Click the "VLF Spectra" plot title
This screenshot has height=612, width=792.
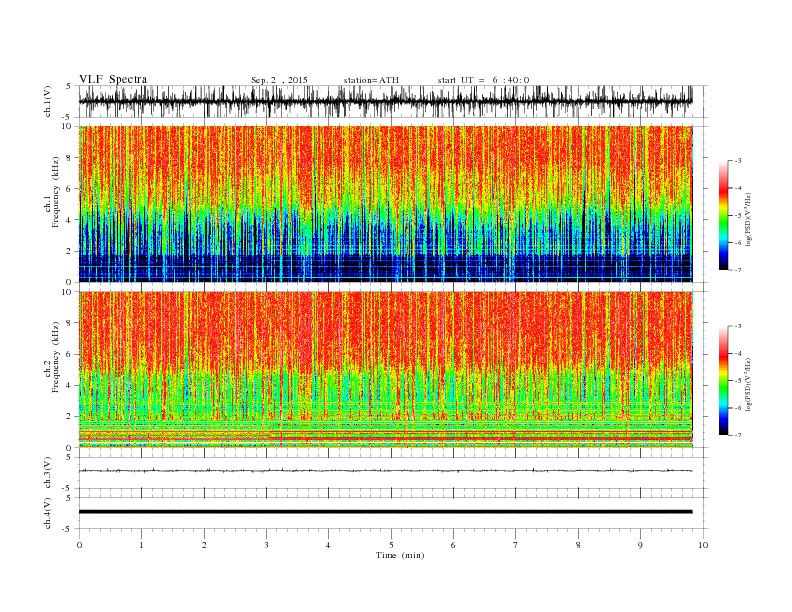[x=113, y=79]
